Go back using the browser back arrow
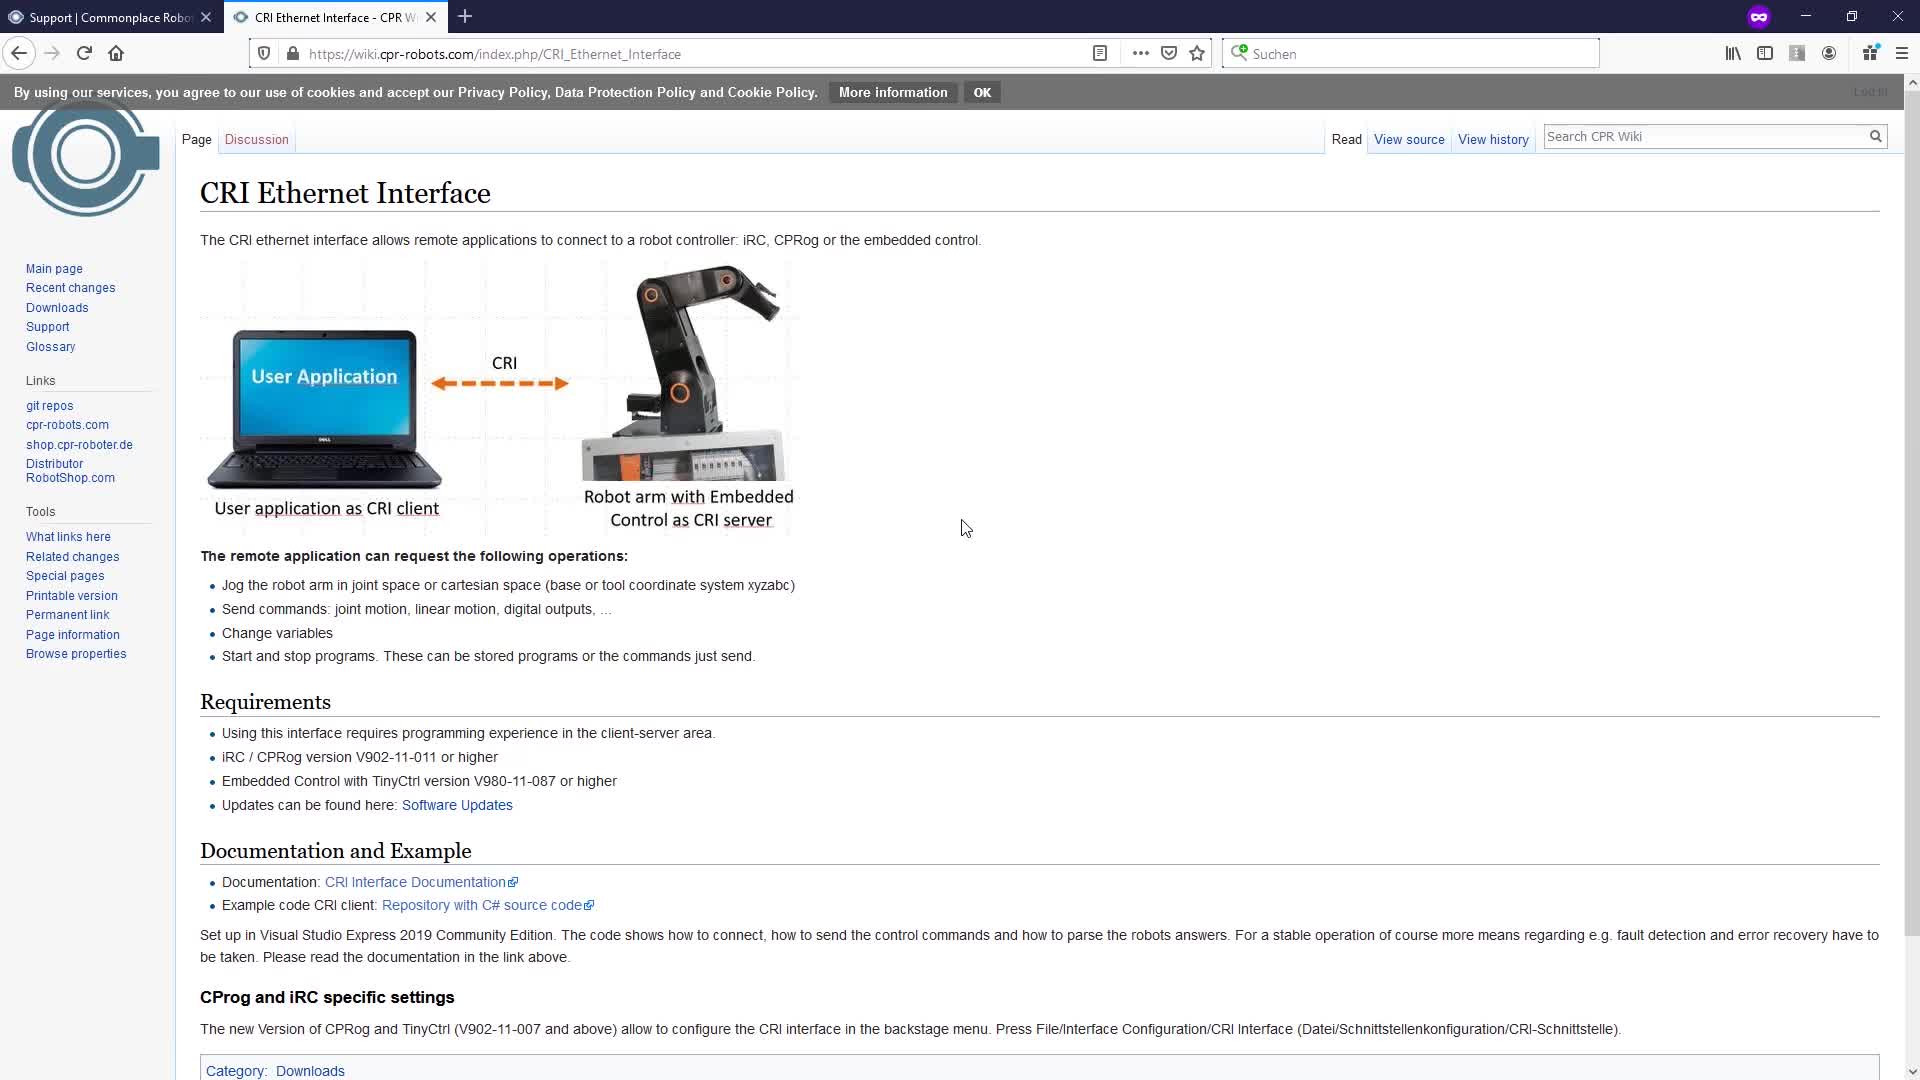Viewport: 1920px width, 1080px height. pyautogui.click(x=19, y=54)
